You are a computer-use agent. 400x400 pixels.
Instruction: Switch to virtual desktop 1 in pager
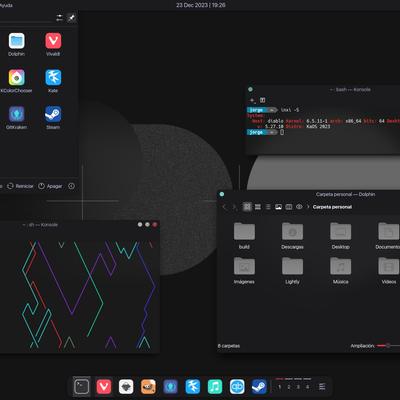tap(279, 387)
